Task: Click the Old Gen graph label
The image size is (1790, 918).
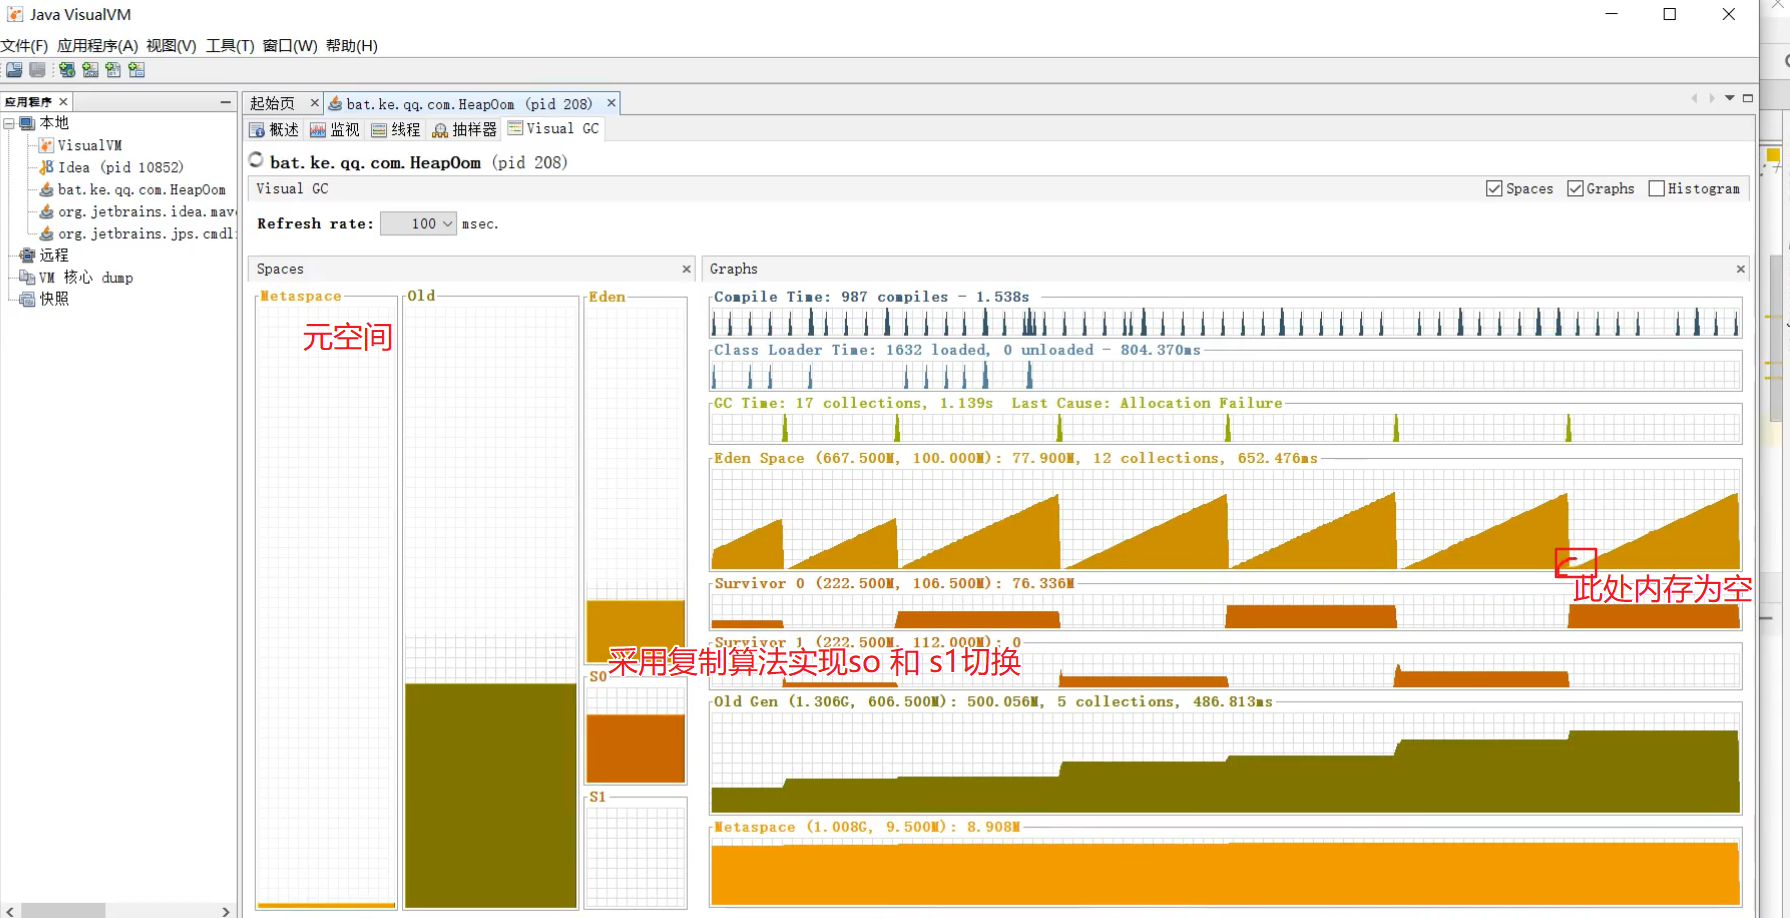Action: pos(993,702)
